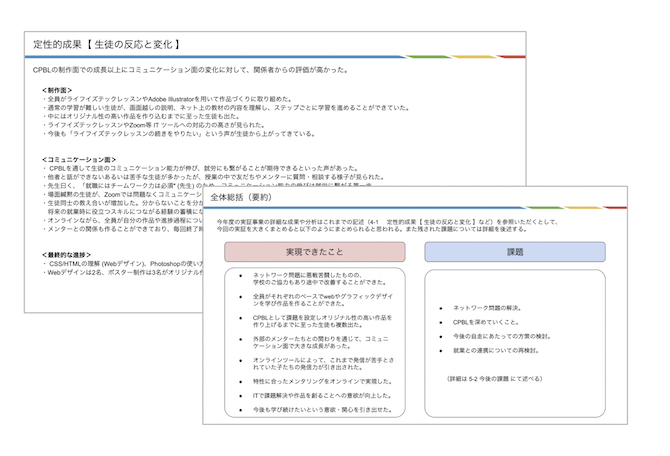Click the bullet 就業との連携についての再検討。
Screen dimensions: 670x456
tap(496, 350)
